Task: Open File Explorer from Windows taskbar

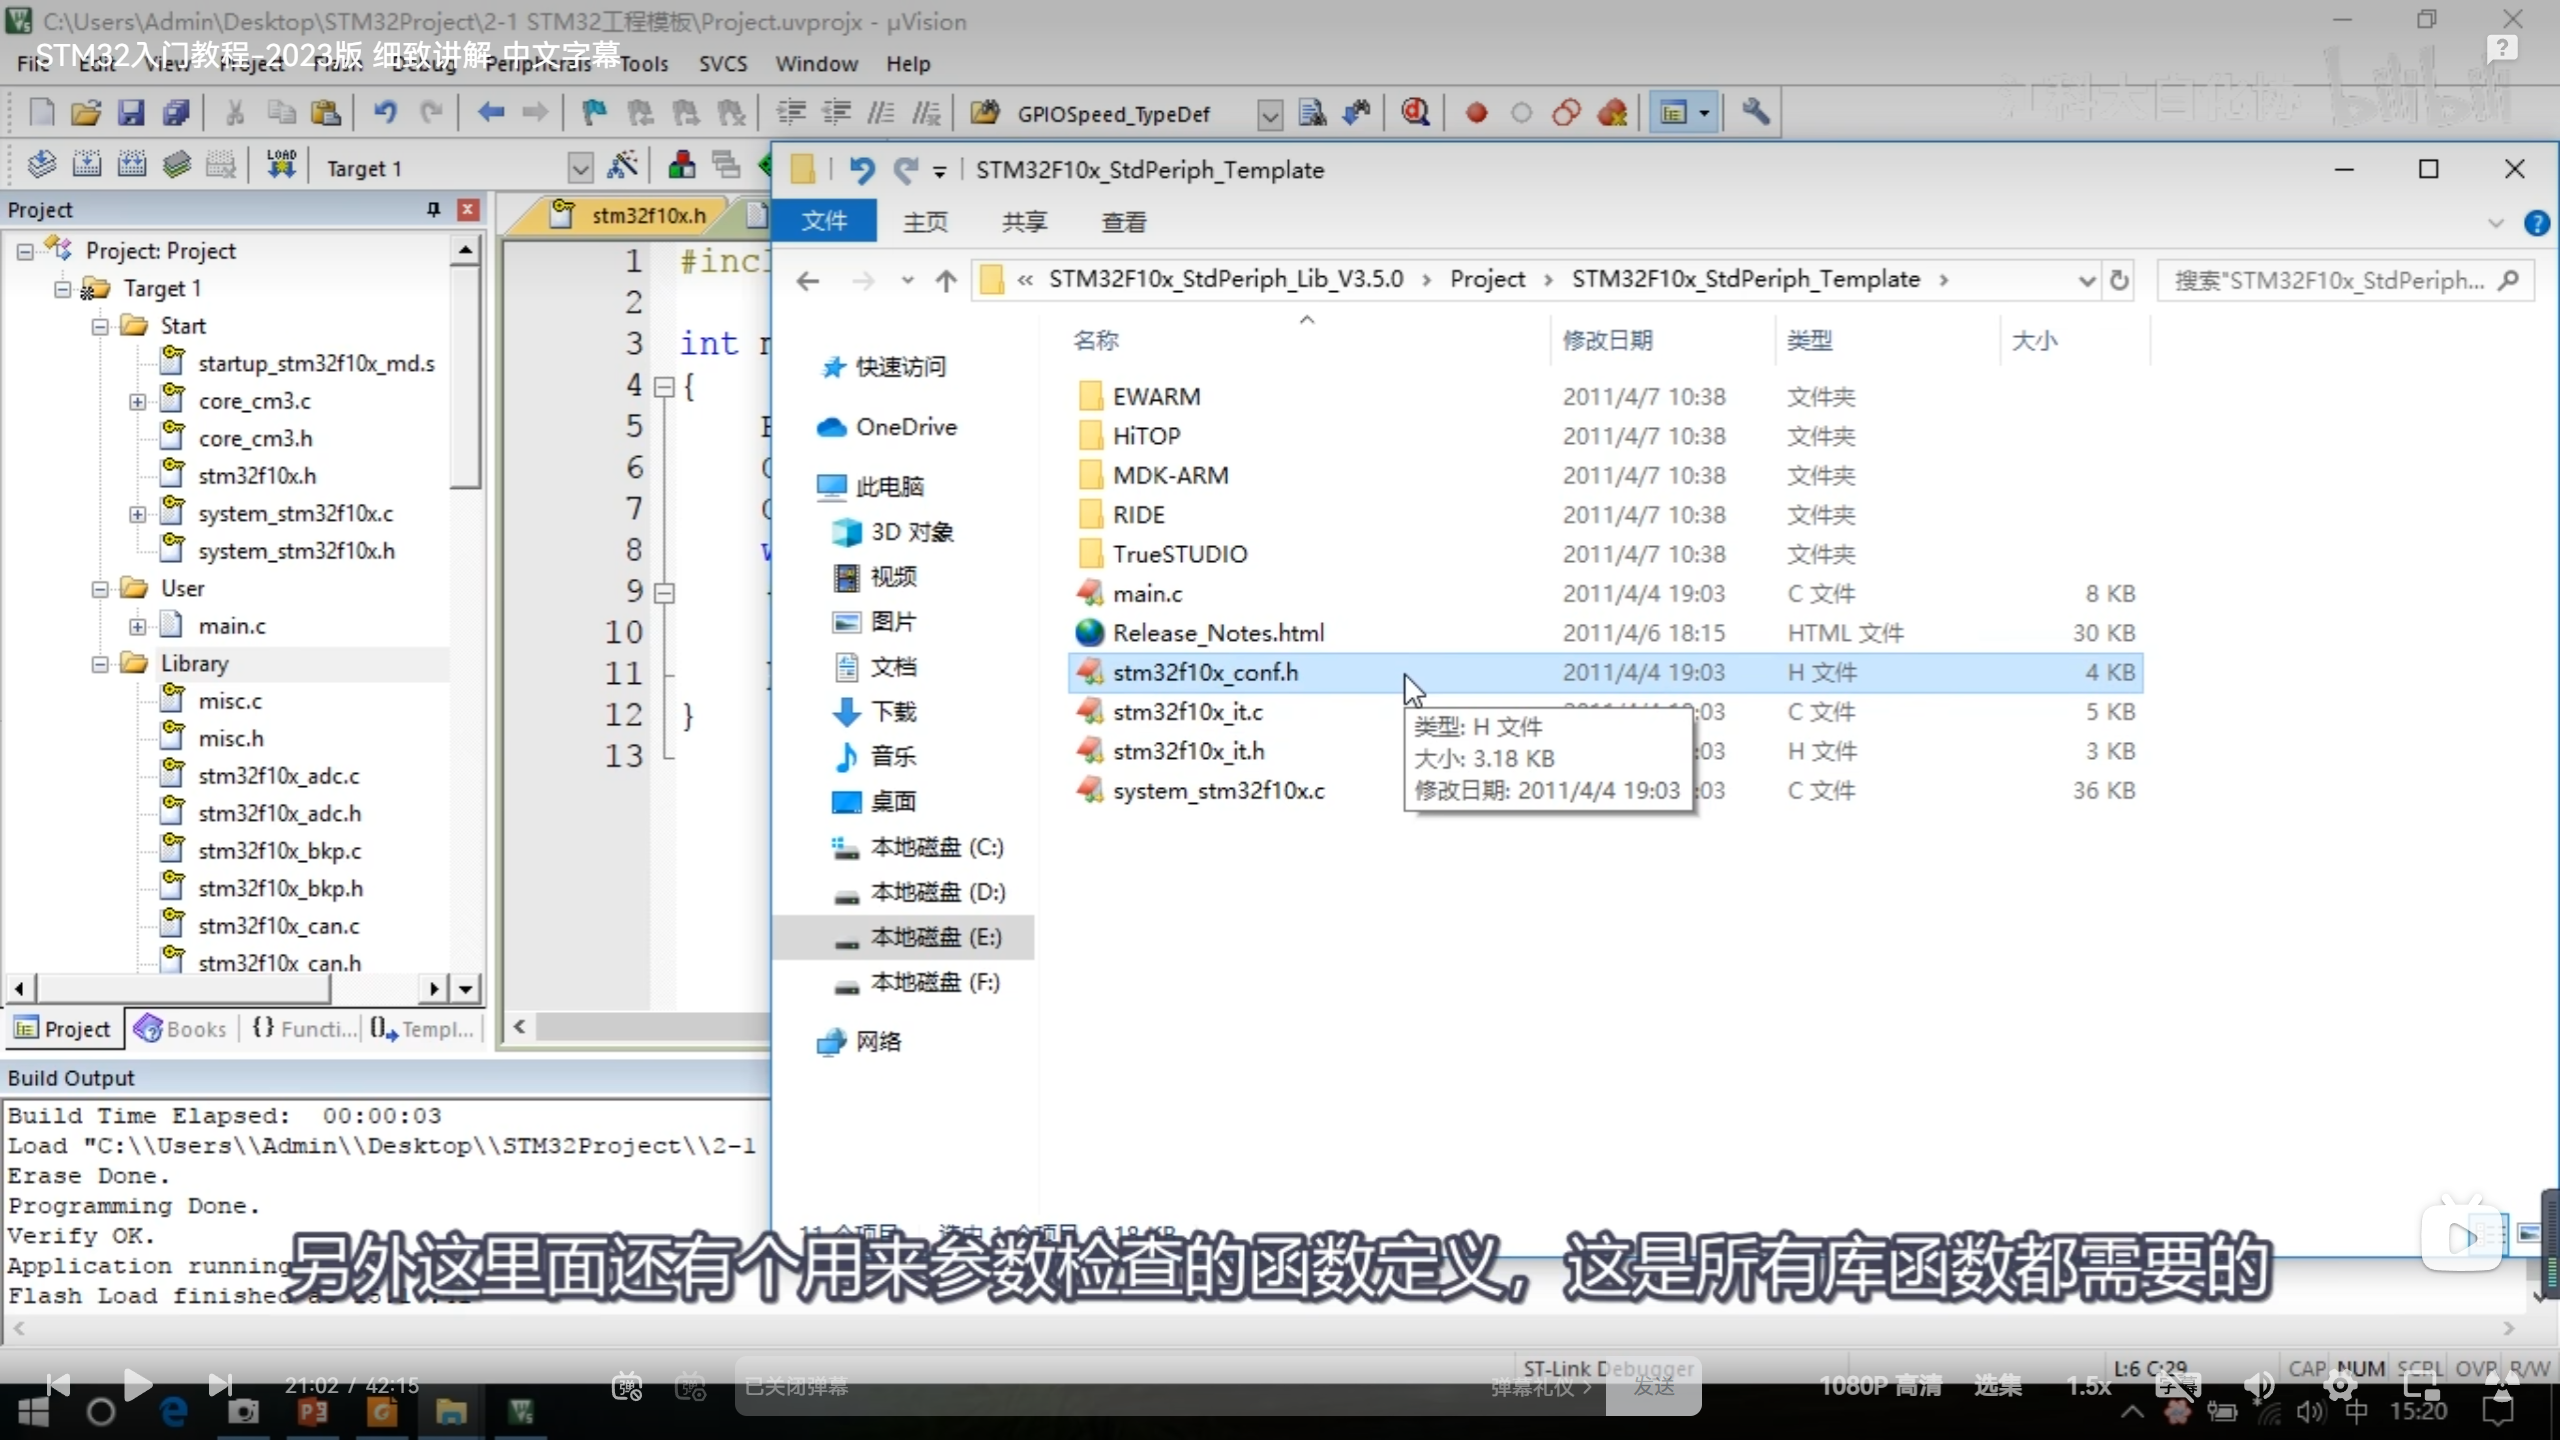Action: click(x=451, y=1412)
